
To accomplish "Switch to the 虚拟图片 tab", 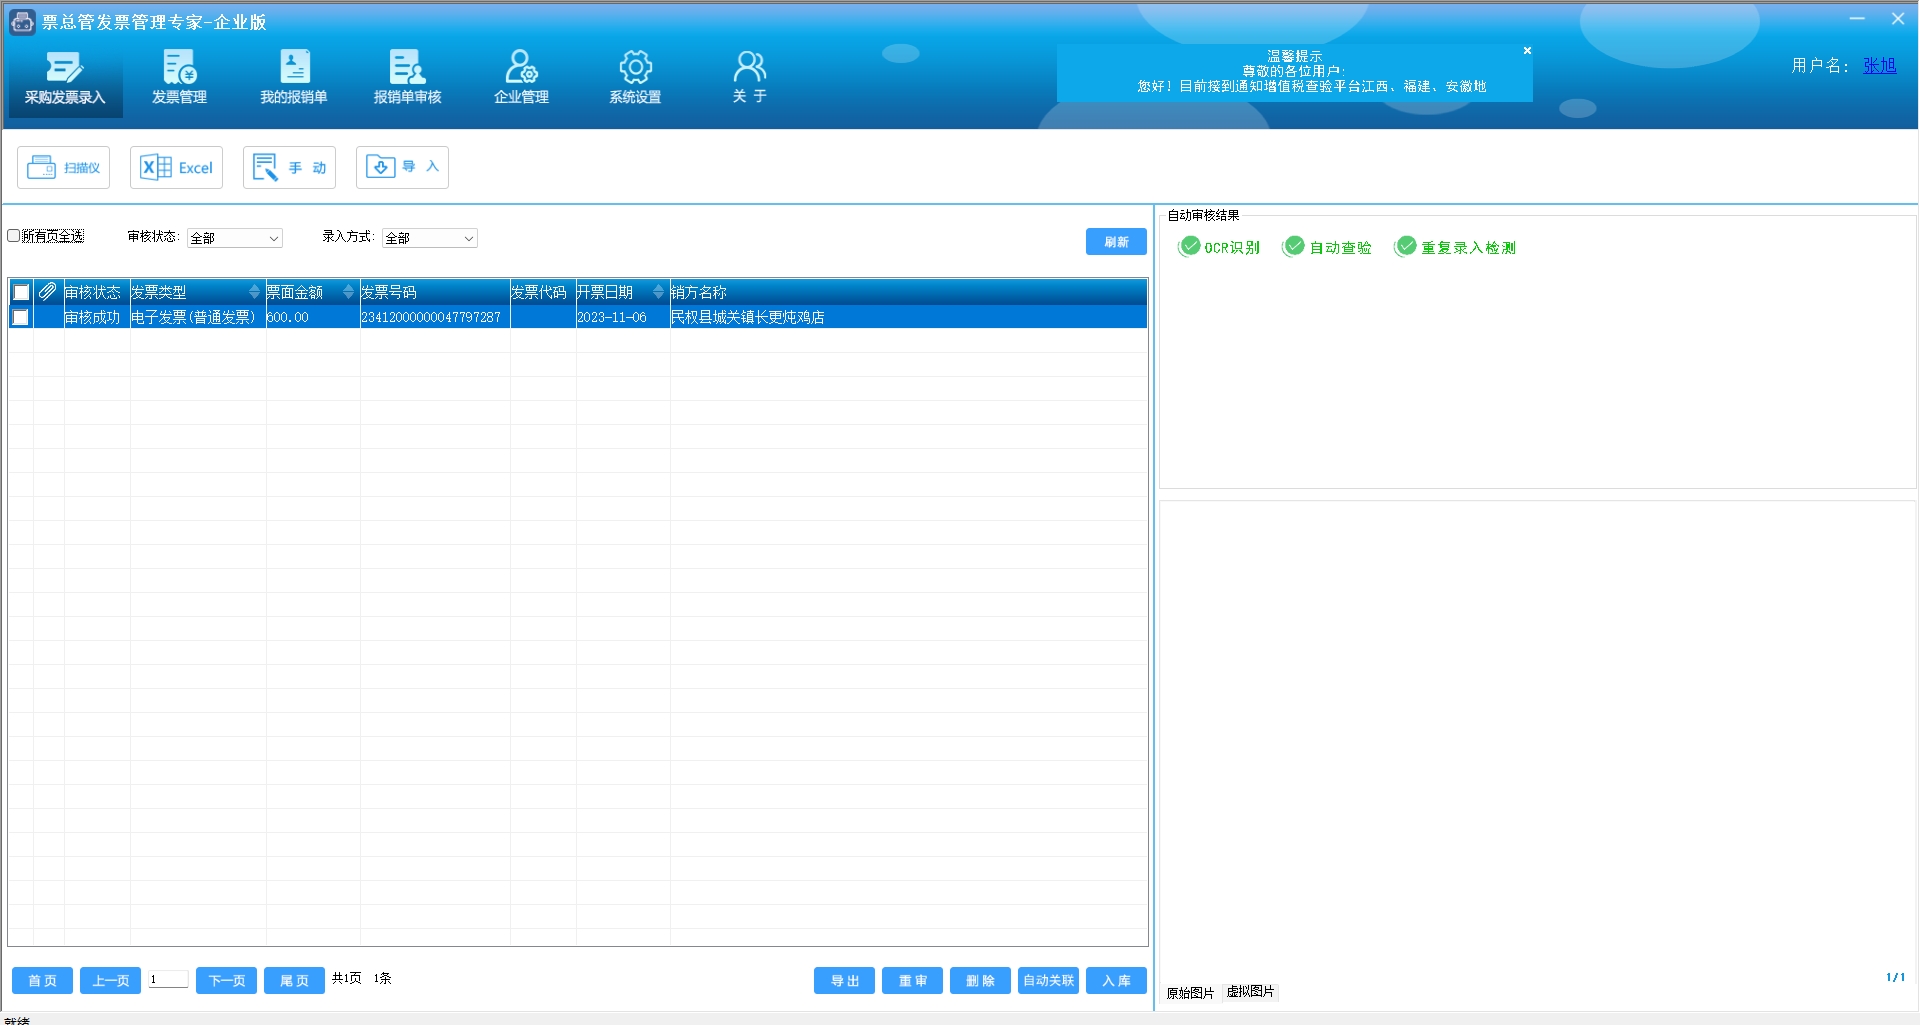I will [x=1250, y=991].
